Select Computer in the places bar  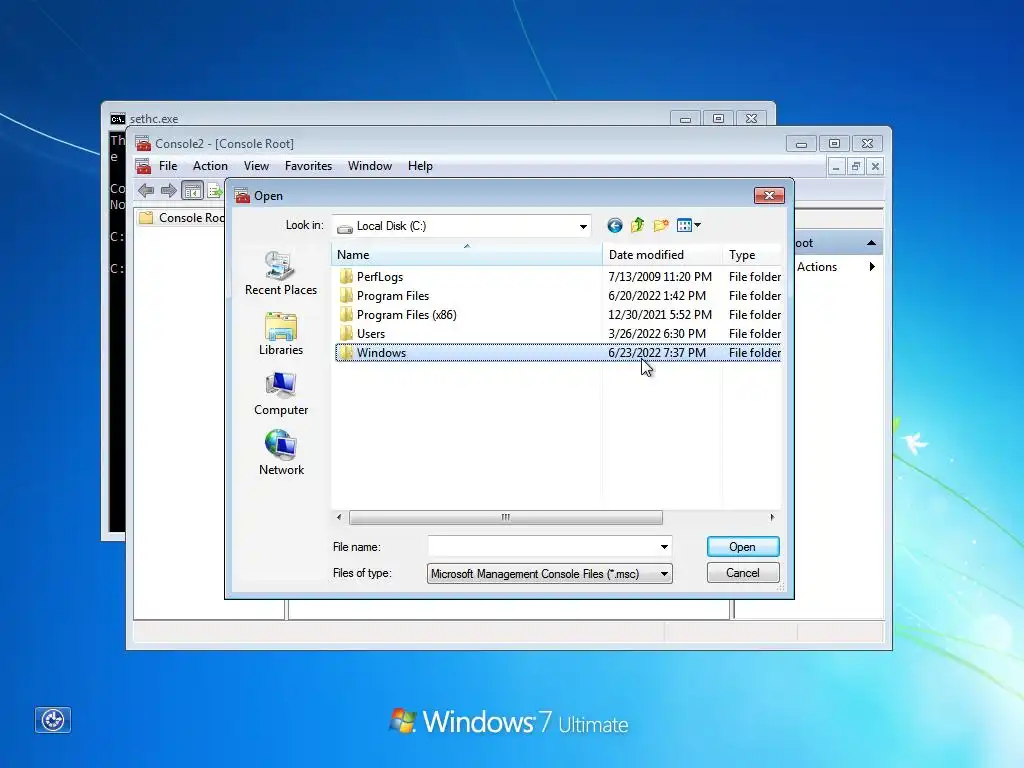click(281, 394)
